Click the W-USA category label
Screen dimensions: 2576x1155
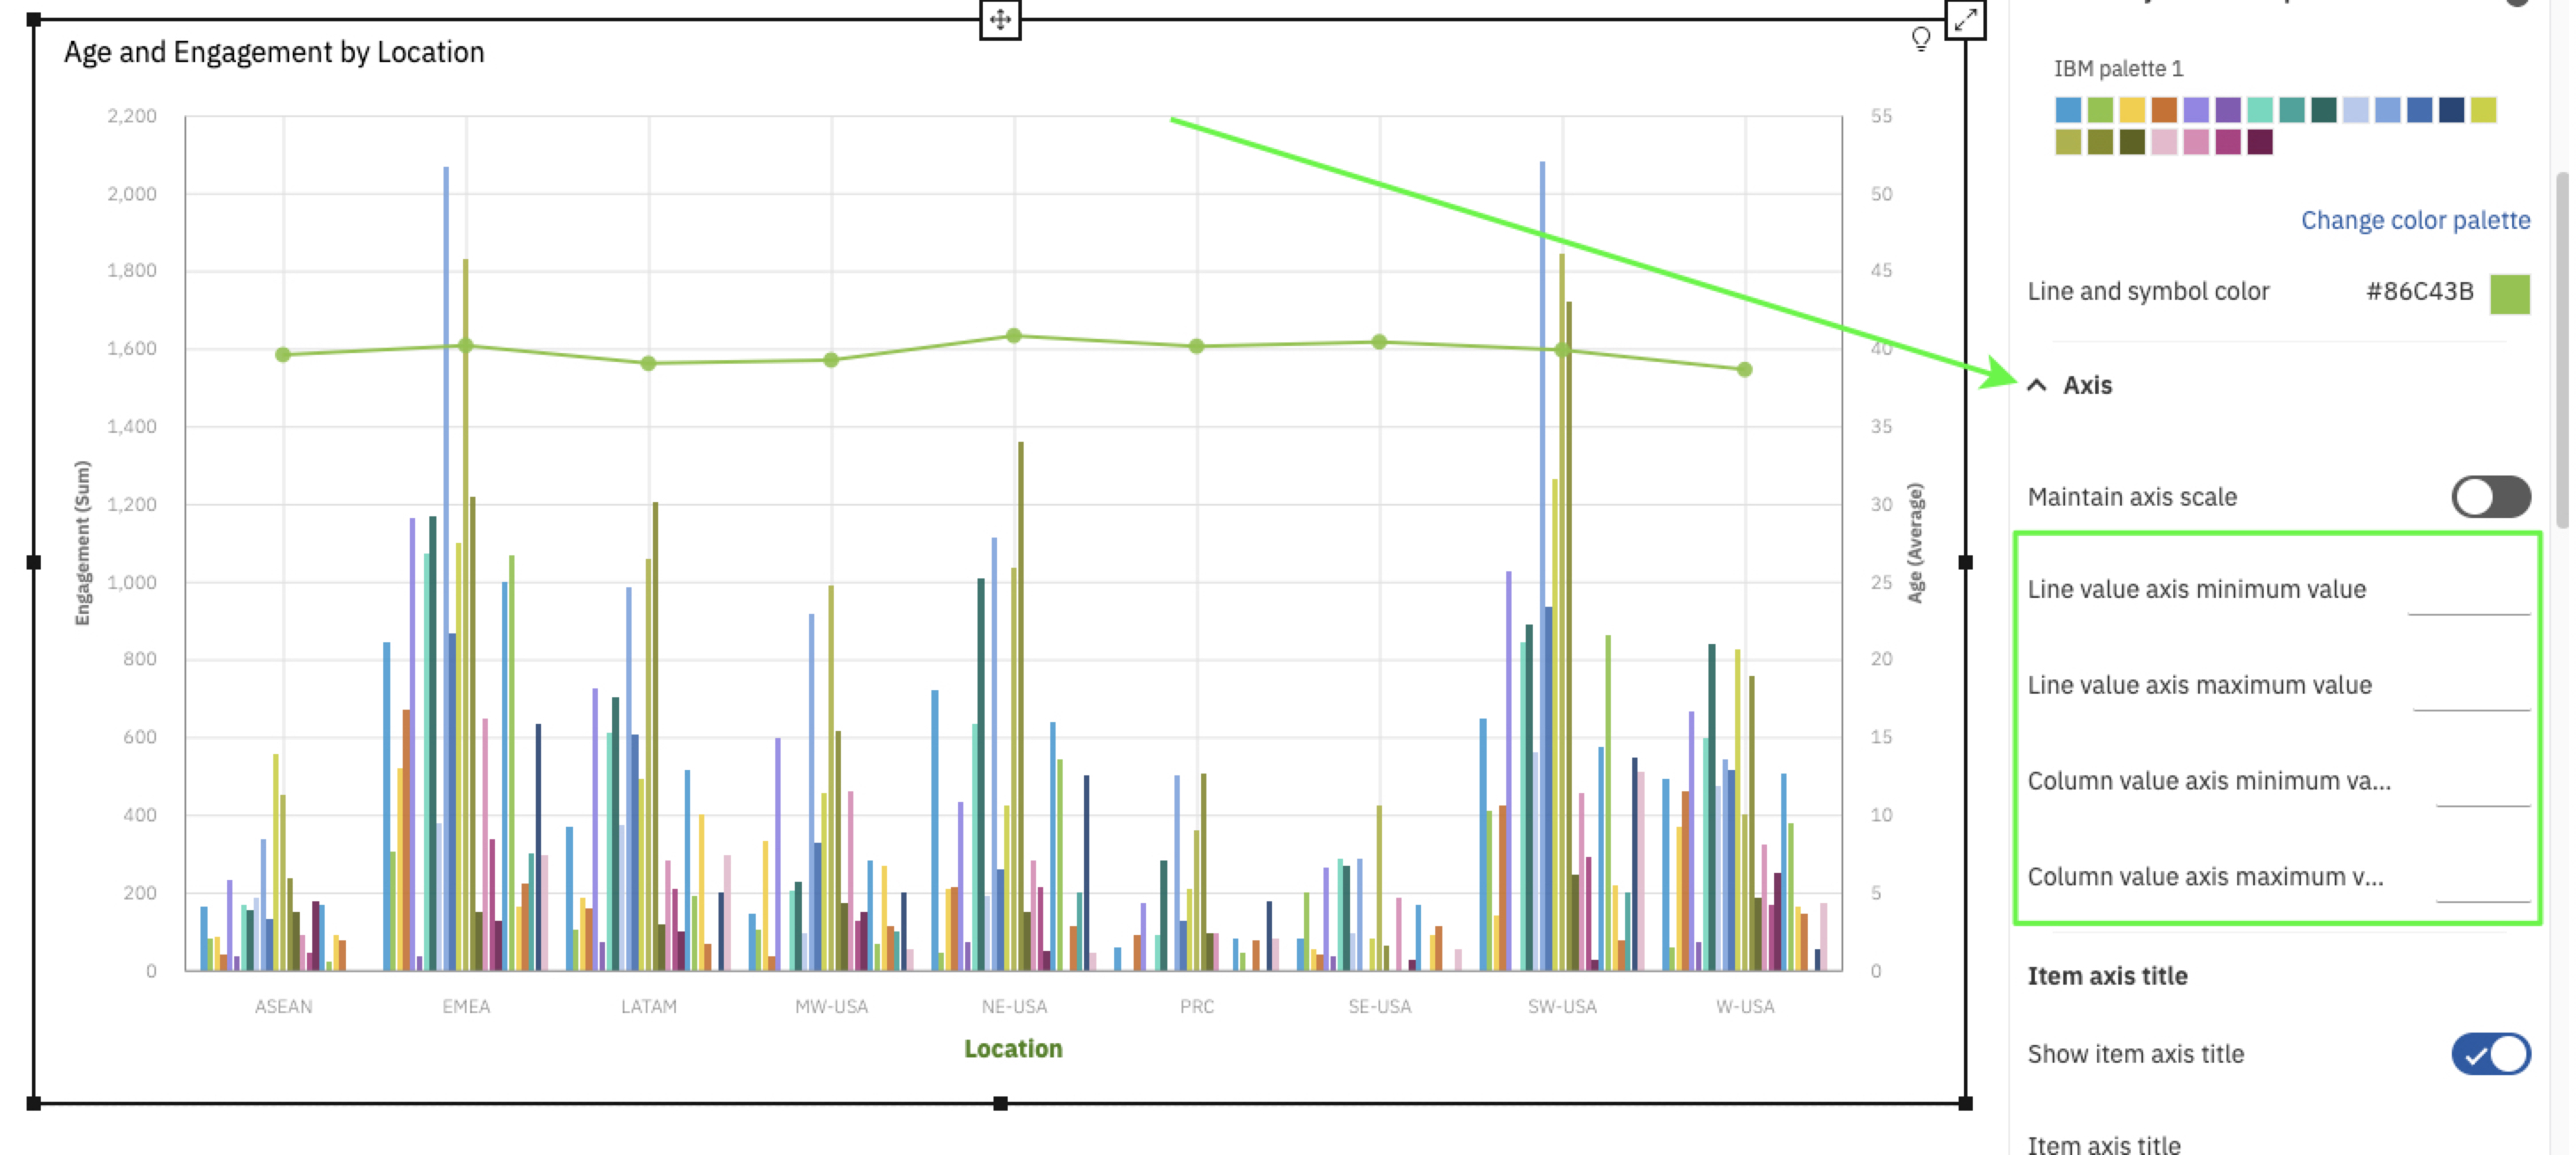click(1745, 1006)
